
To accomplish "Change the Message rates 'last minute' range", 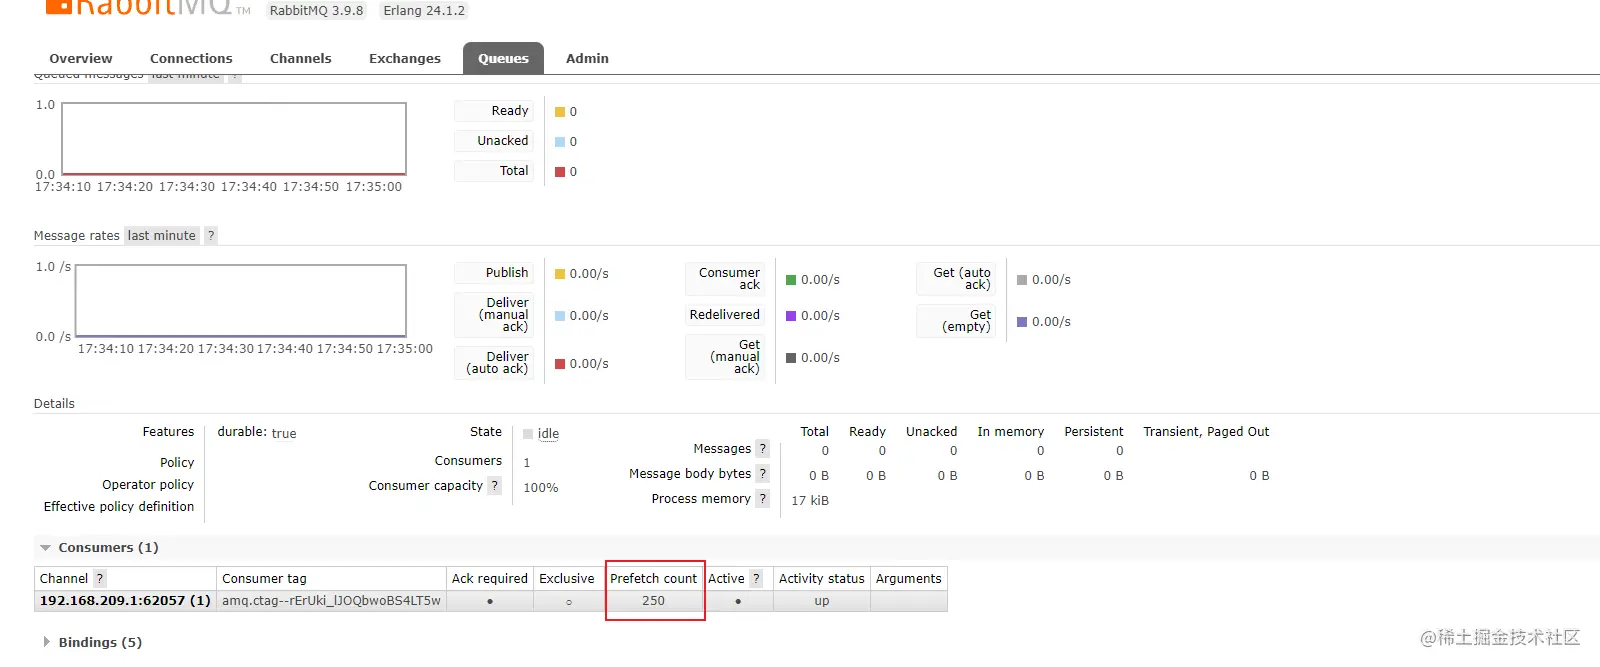I will tap(162, 236).
